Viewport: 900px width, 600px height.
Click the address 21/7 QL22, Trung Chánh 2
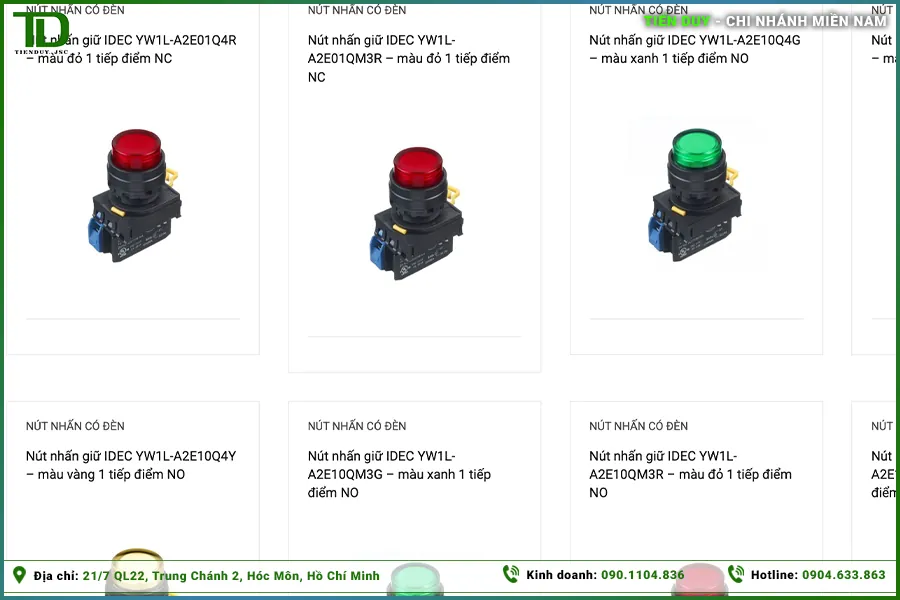(231, 575)
